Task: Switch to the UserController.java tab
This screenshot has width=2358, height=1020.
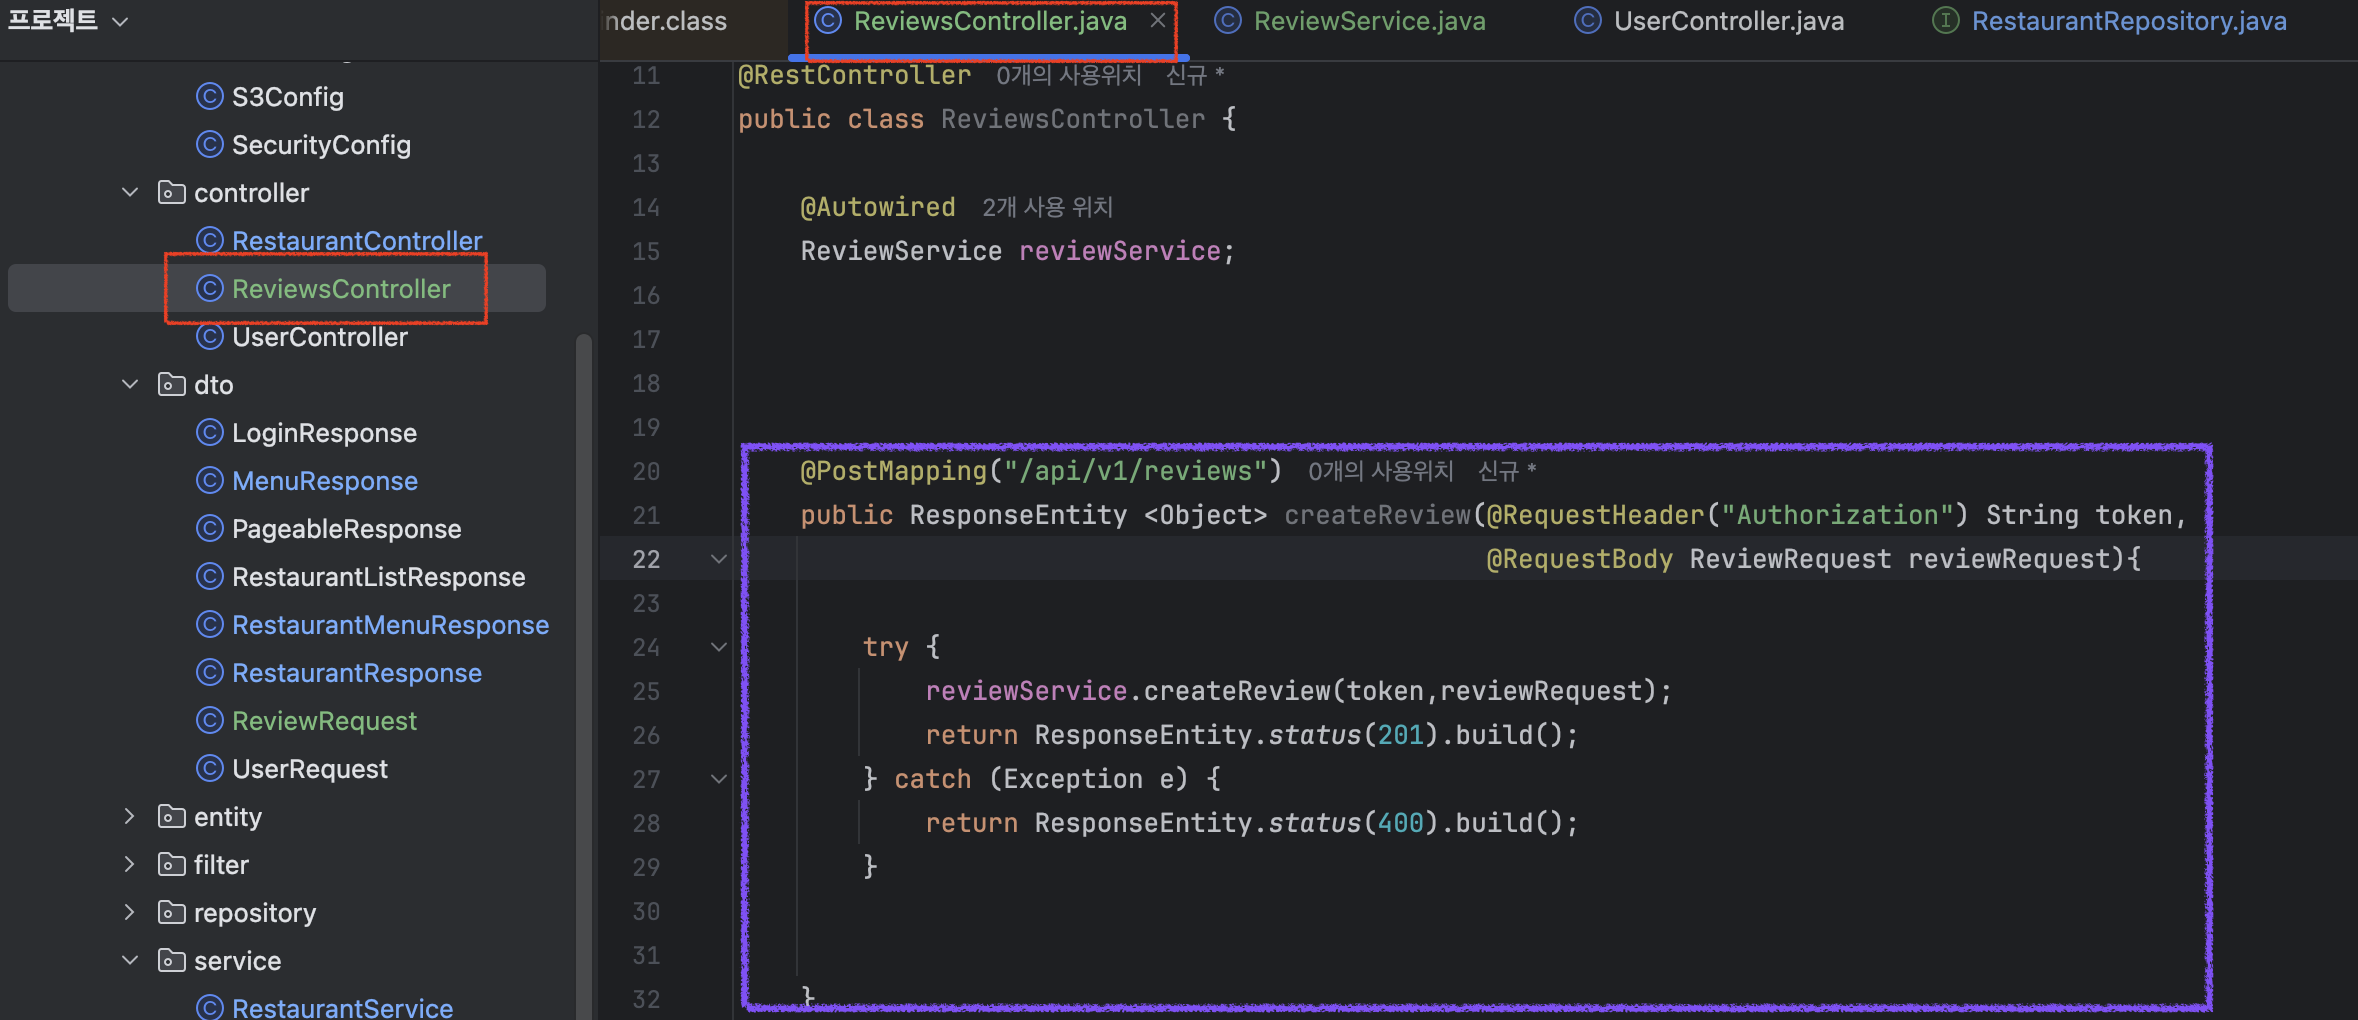Action: click(1729, 21)
